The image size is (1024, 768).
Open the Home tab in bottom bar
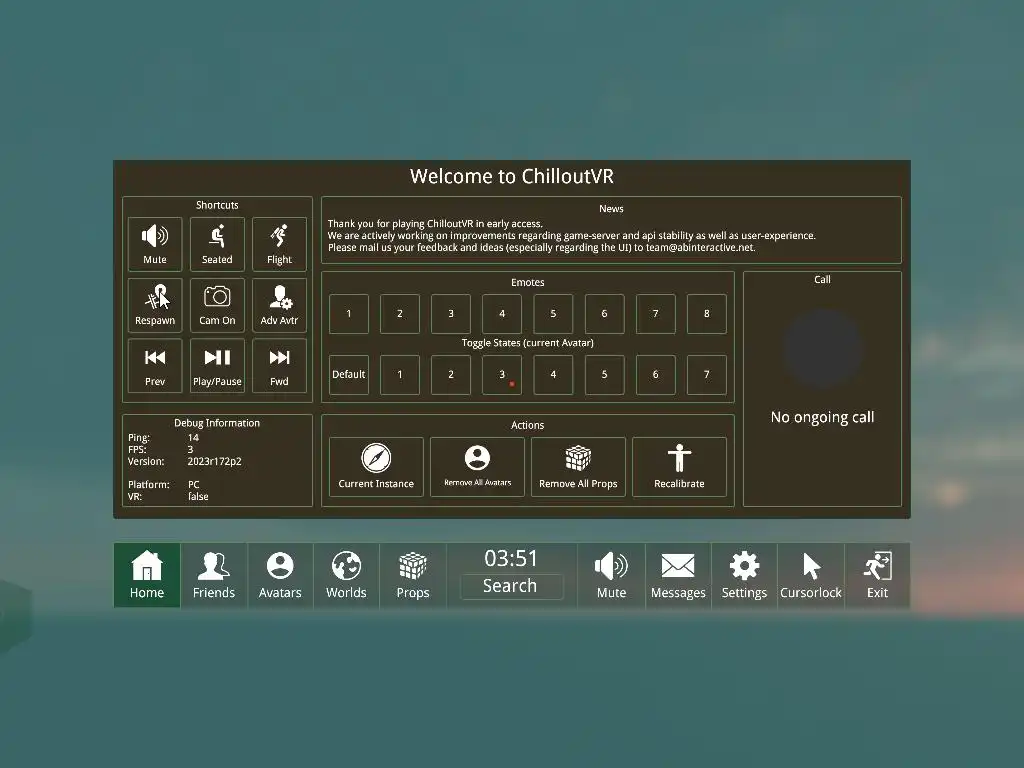click(147, 575)
